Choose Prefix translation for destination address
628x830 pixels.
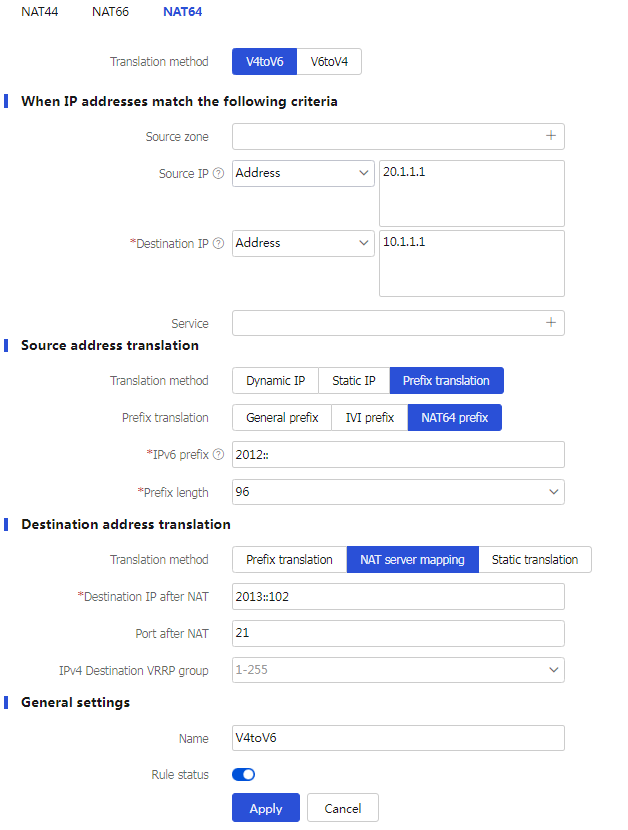click(288, 559)
